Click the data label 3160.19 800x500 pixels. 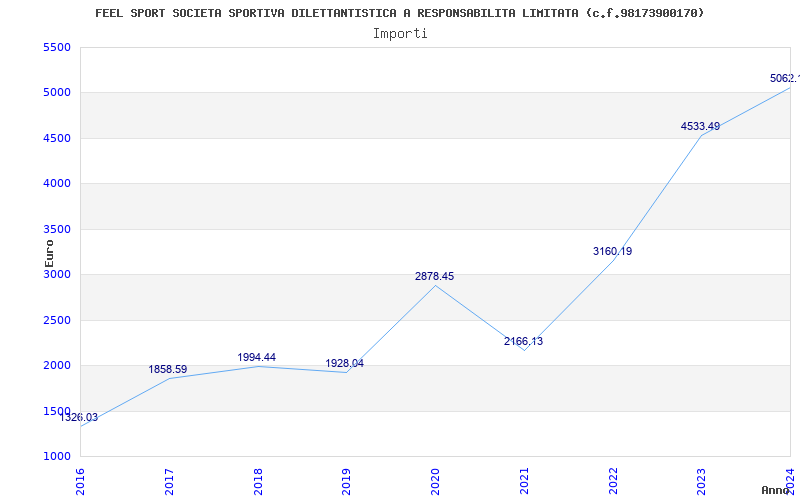tap(612, 251)
